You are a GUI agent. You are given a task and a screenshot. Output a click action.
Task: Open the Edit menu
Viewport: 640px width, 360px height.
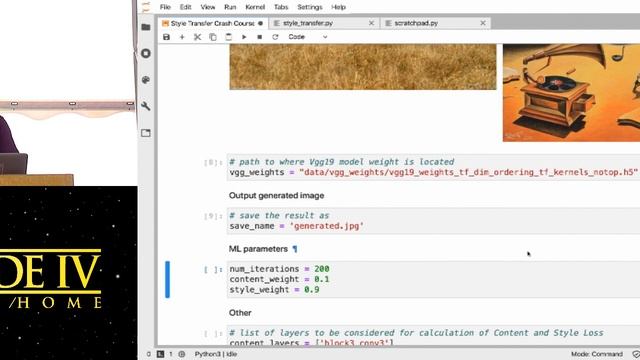coord(185,7)
